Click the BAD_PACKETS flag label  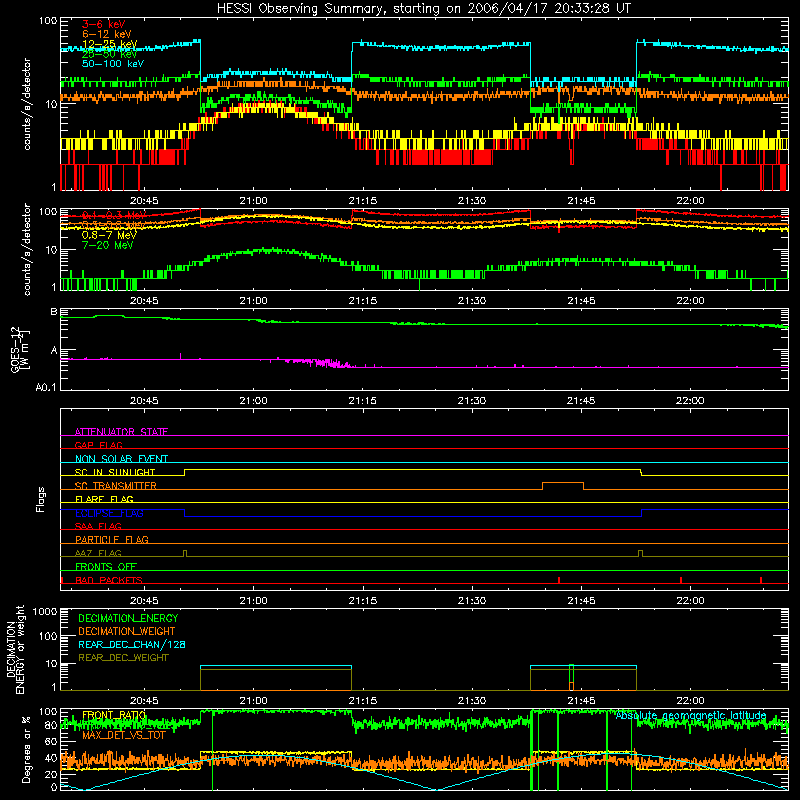coord(109,580)
